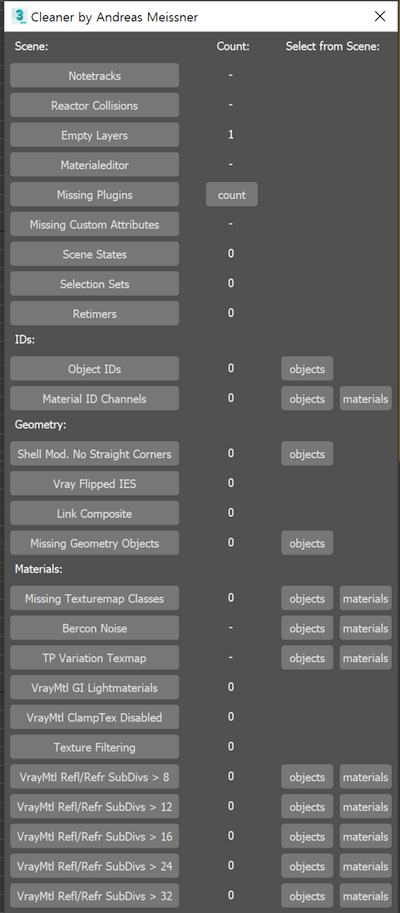Select materials with SubDivs > 24
This screenshot has width=400, height=913.
pyautogui.click(x=366, y=865)
